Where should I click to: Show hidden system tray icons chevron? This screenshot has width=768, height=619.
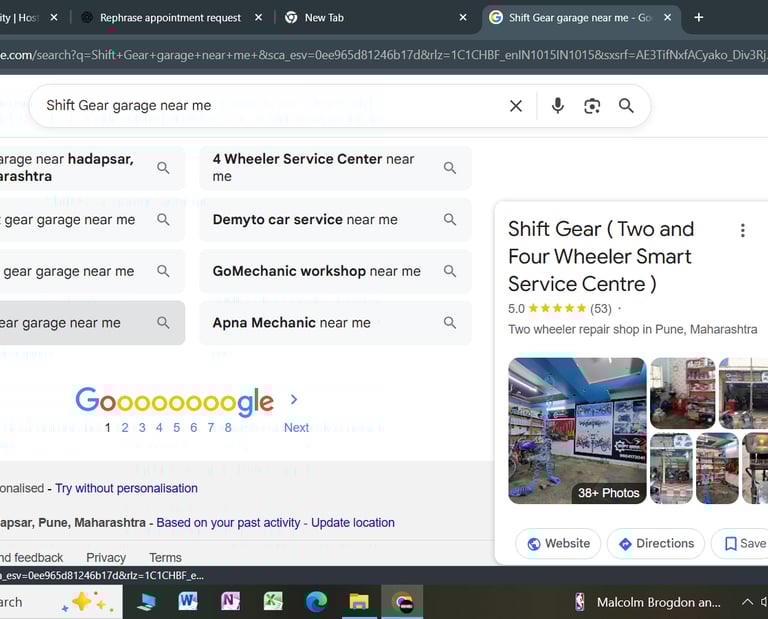[x=747, y=602]
